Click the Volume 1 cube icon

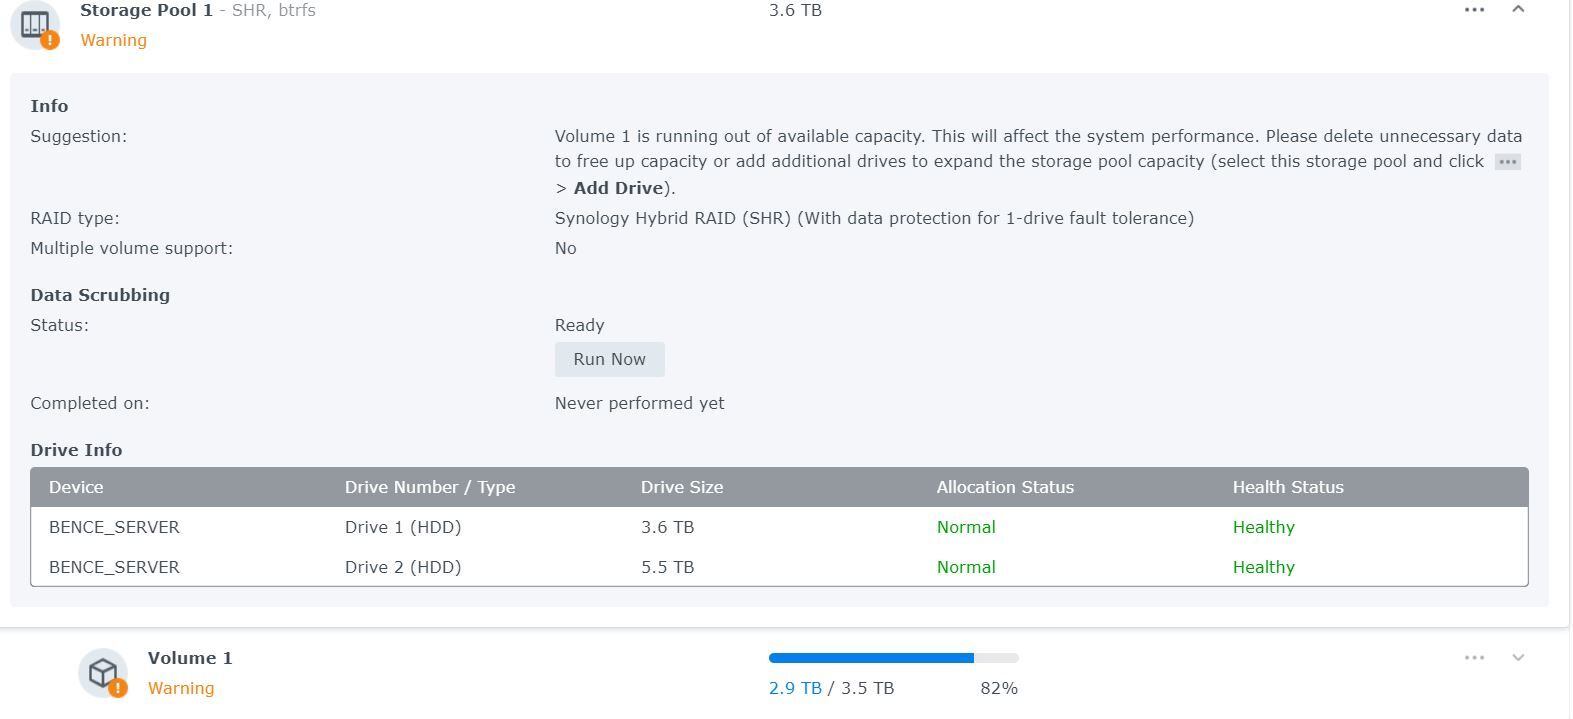[x=104, y=673]
